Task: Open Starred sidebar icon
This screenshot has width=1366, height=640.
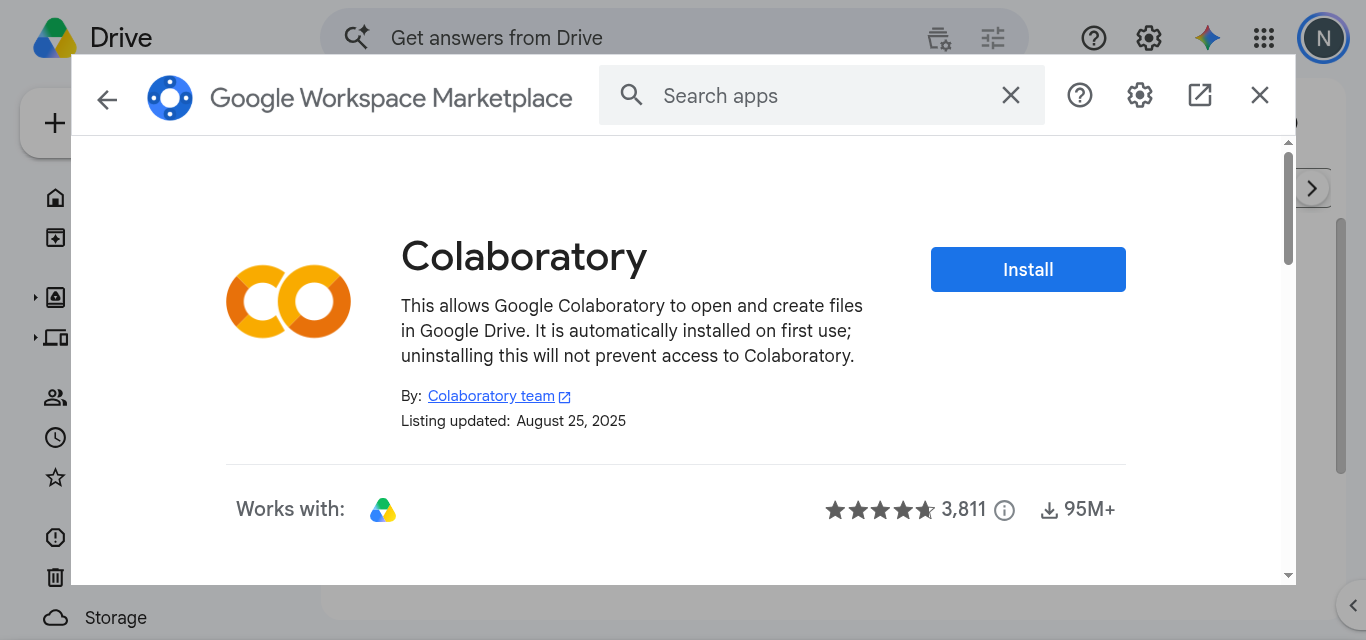Action: [x=56, y=477]
